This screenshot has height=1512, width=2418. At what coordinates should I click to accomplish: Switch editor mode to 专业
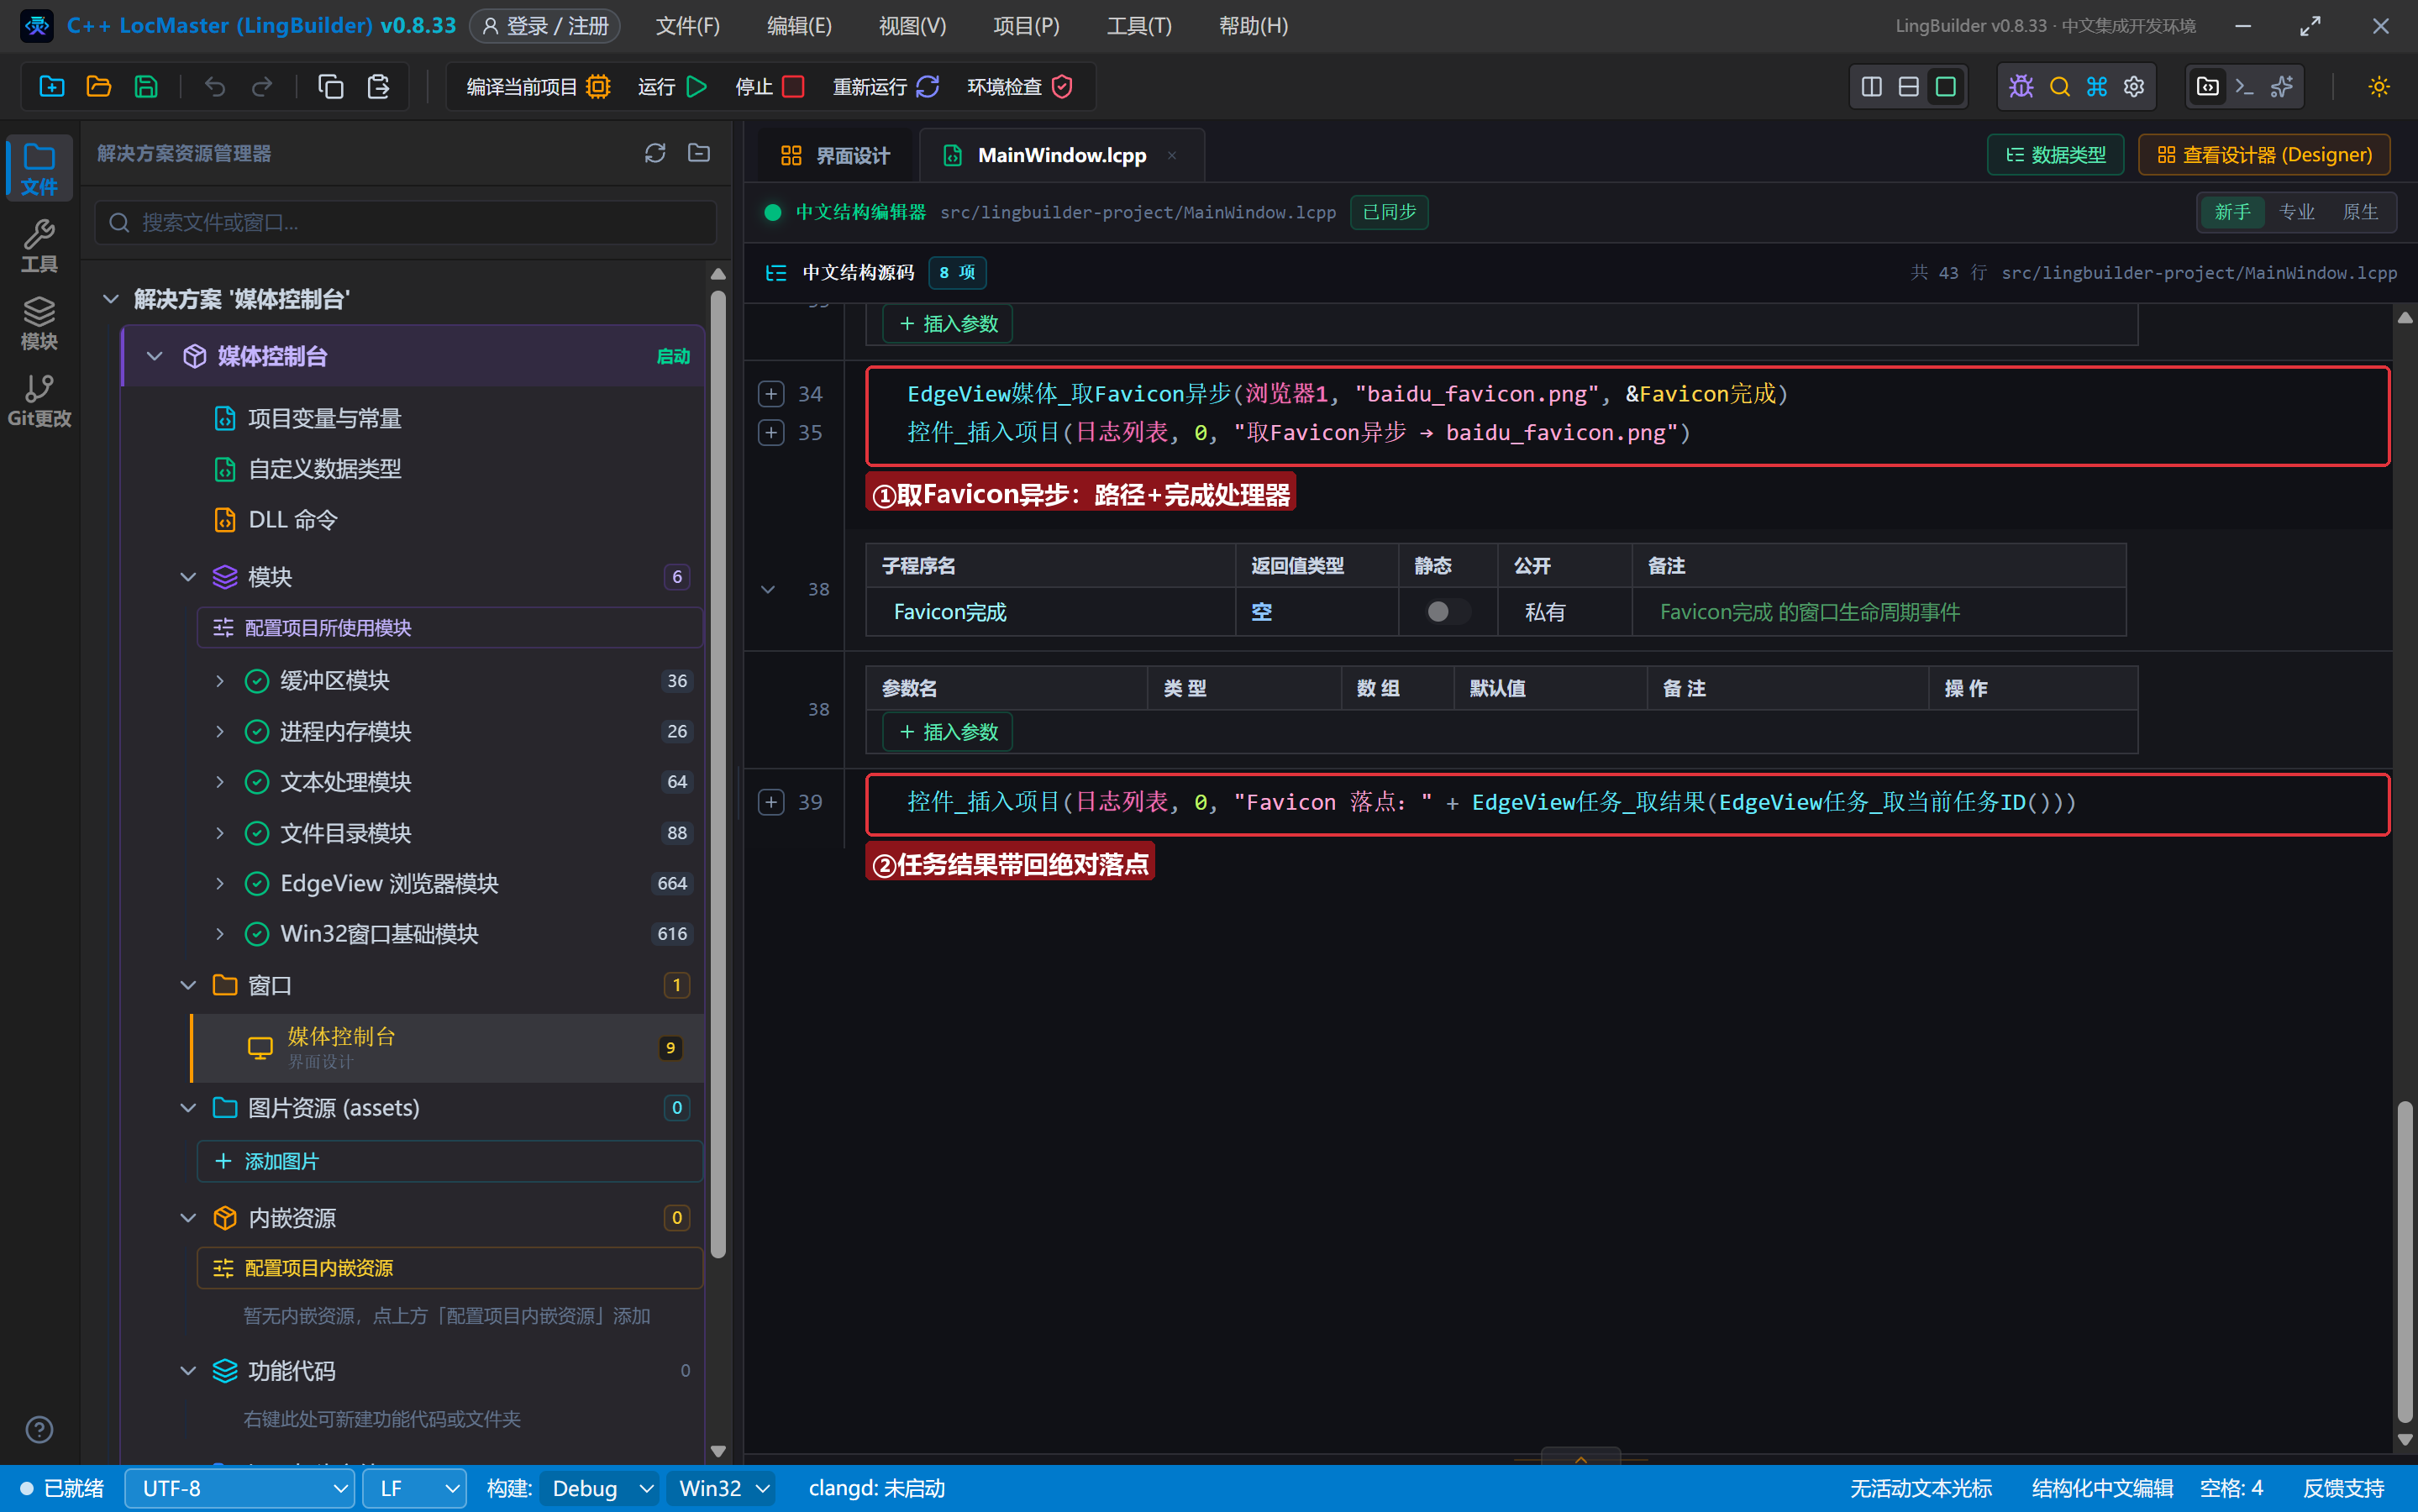click(x=2297, y=212)
